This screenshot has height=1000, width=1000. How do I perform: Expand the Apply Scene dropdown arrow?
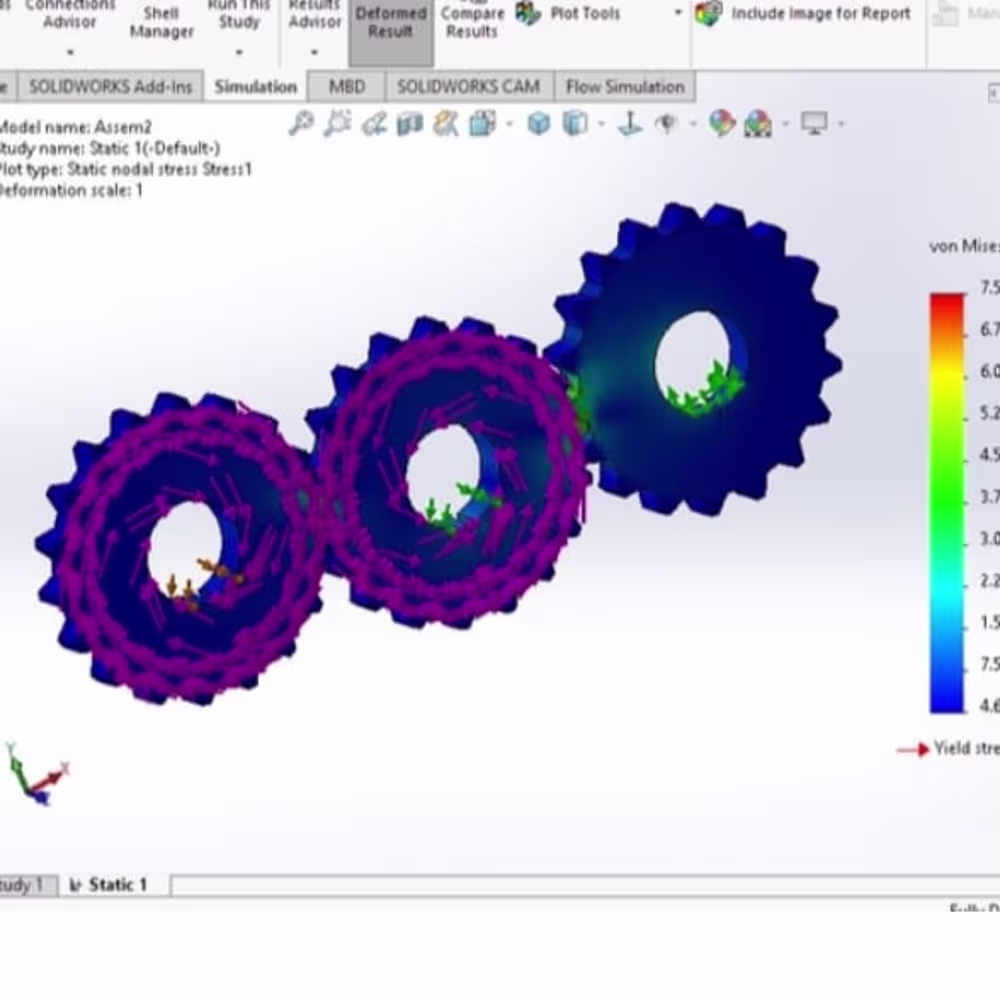point(786,124)
